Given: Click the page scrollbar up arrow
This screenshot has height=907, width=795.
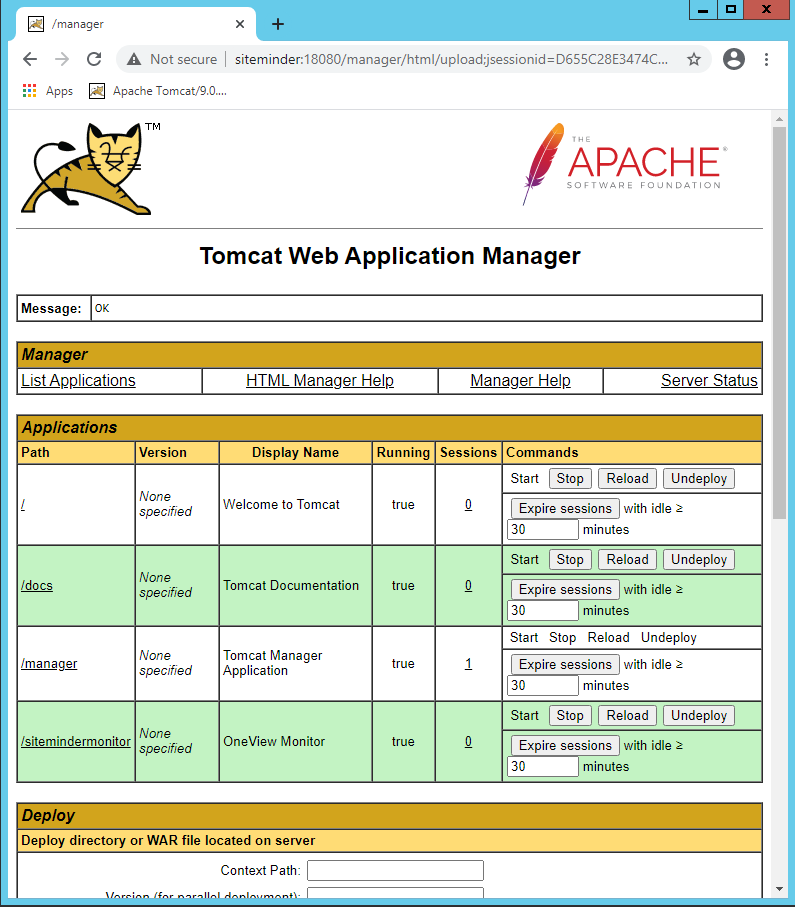Looking at the screenshot, I should click(779, 119).
